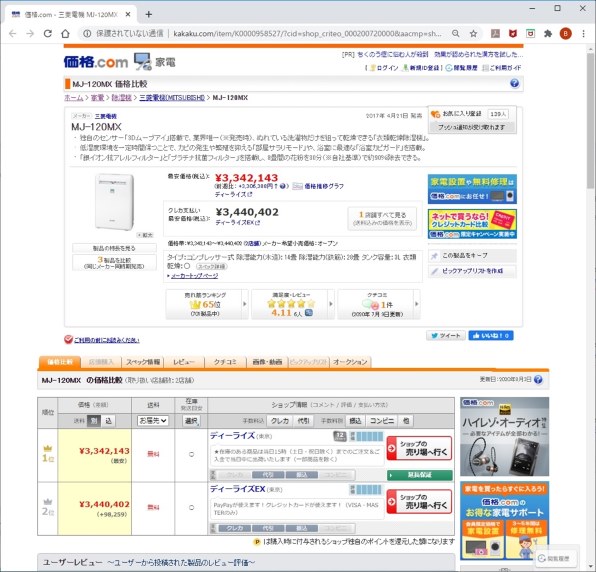Click 三菱電機(MITSUBISHI) breadcrumb link
This screenshot has width=596, height=572.
(172, 98)
